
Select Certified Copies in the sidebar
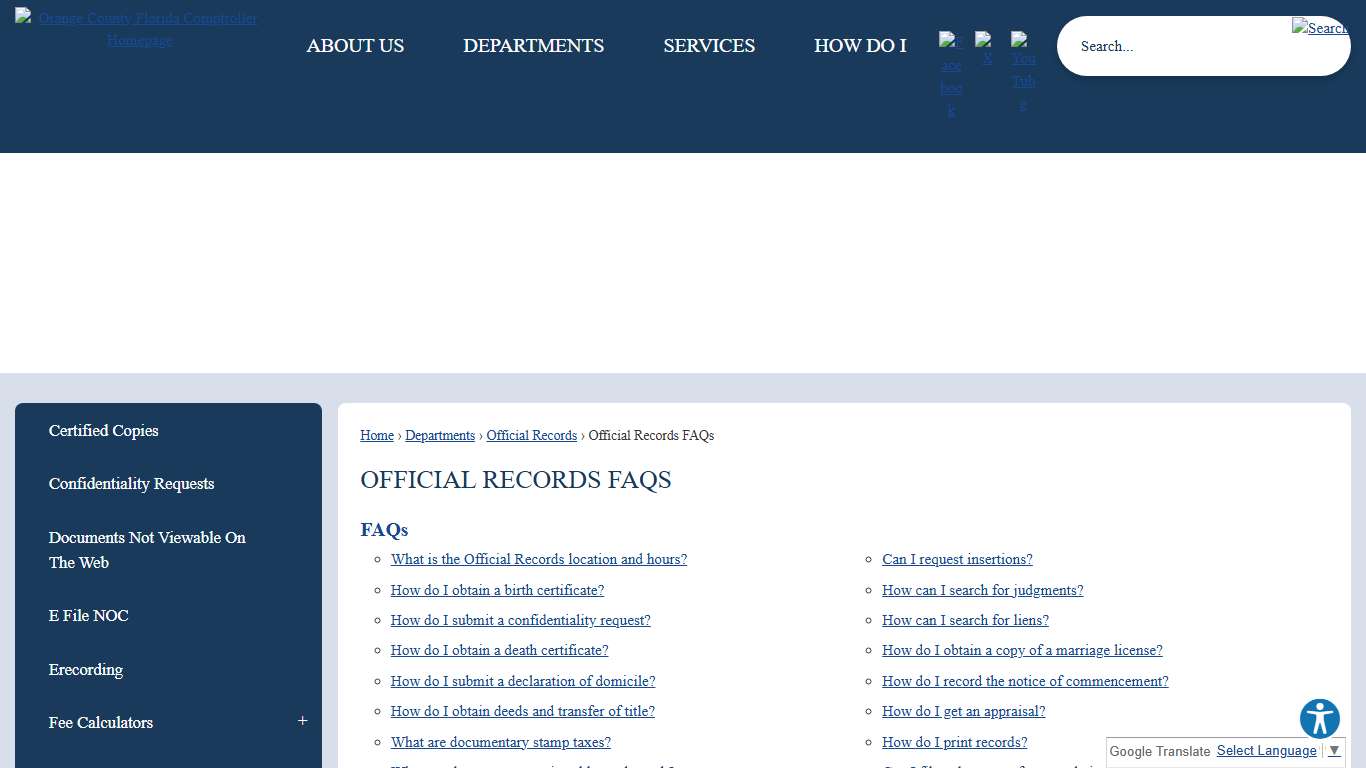tap(103, 430)
